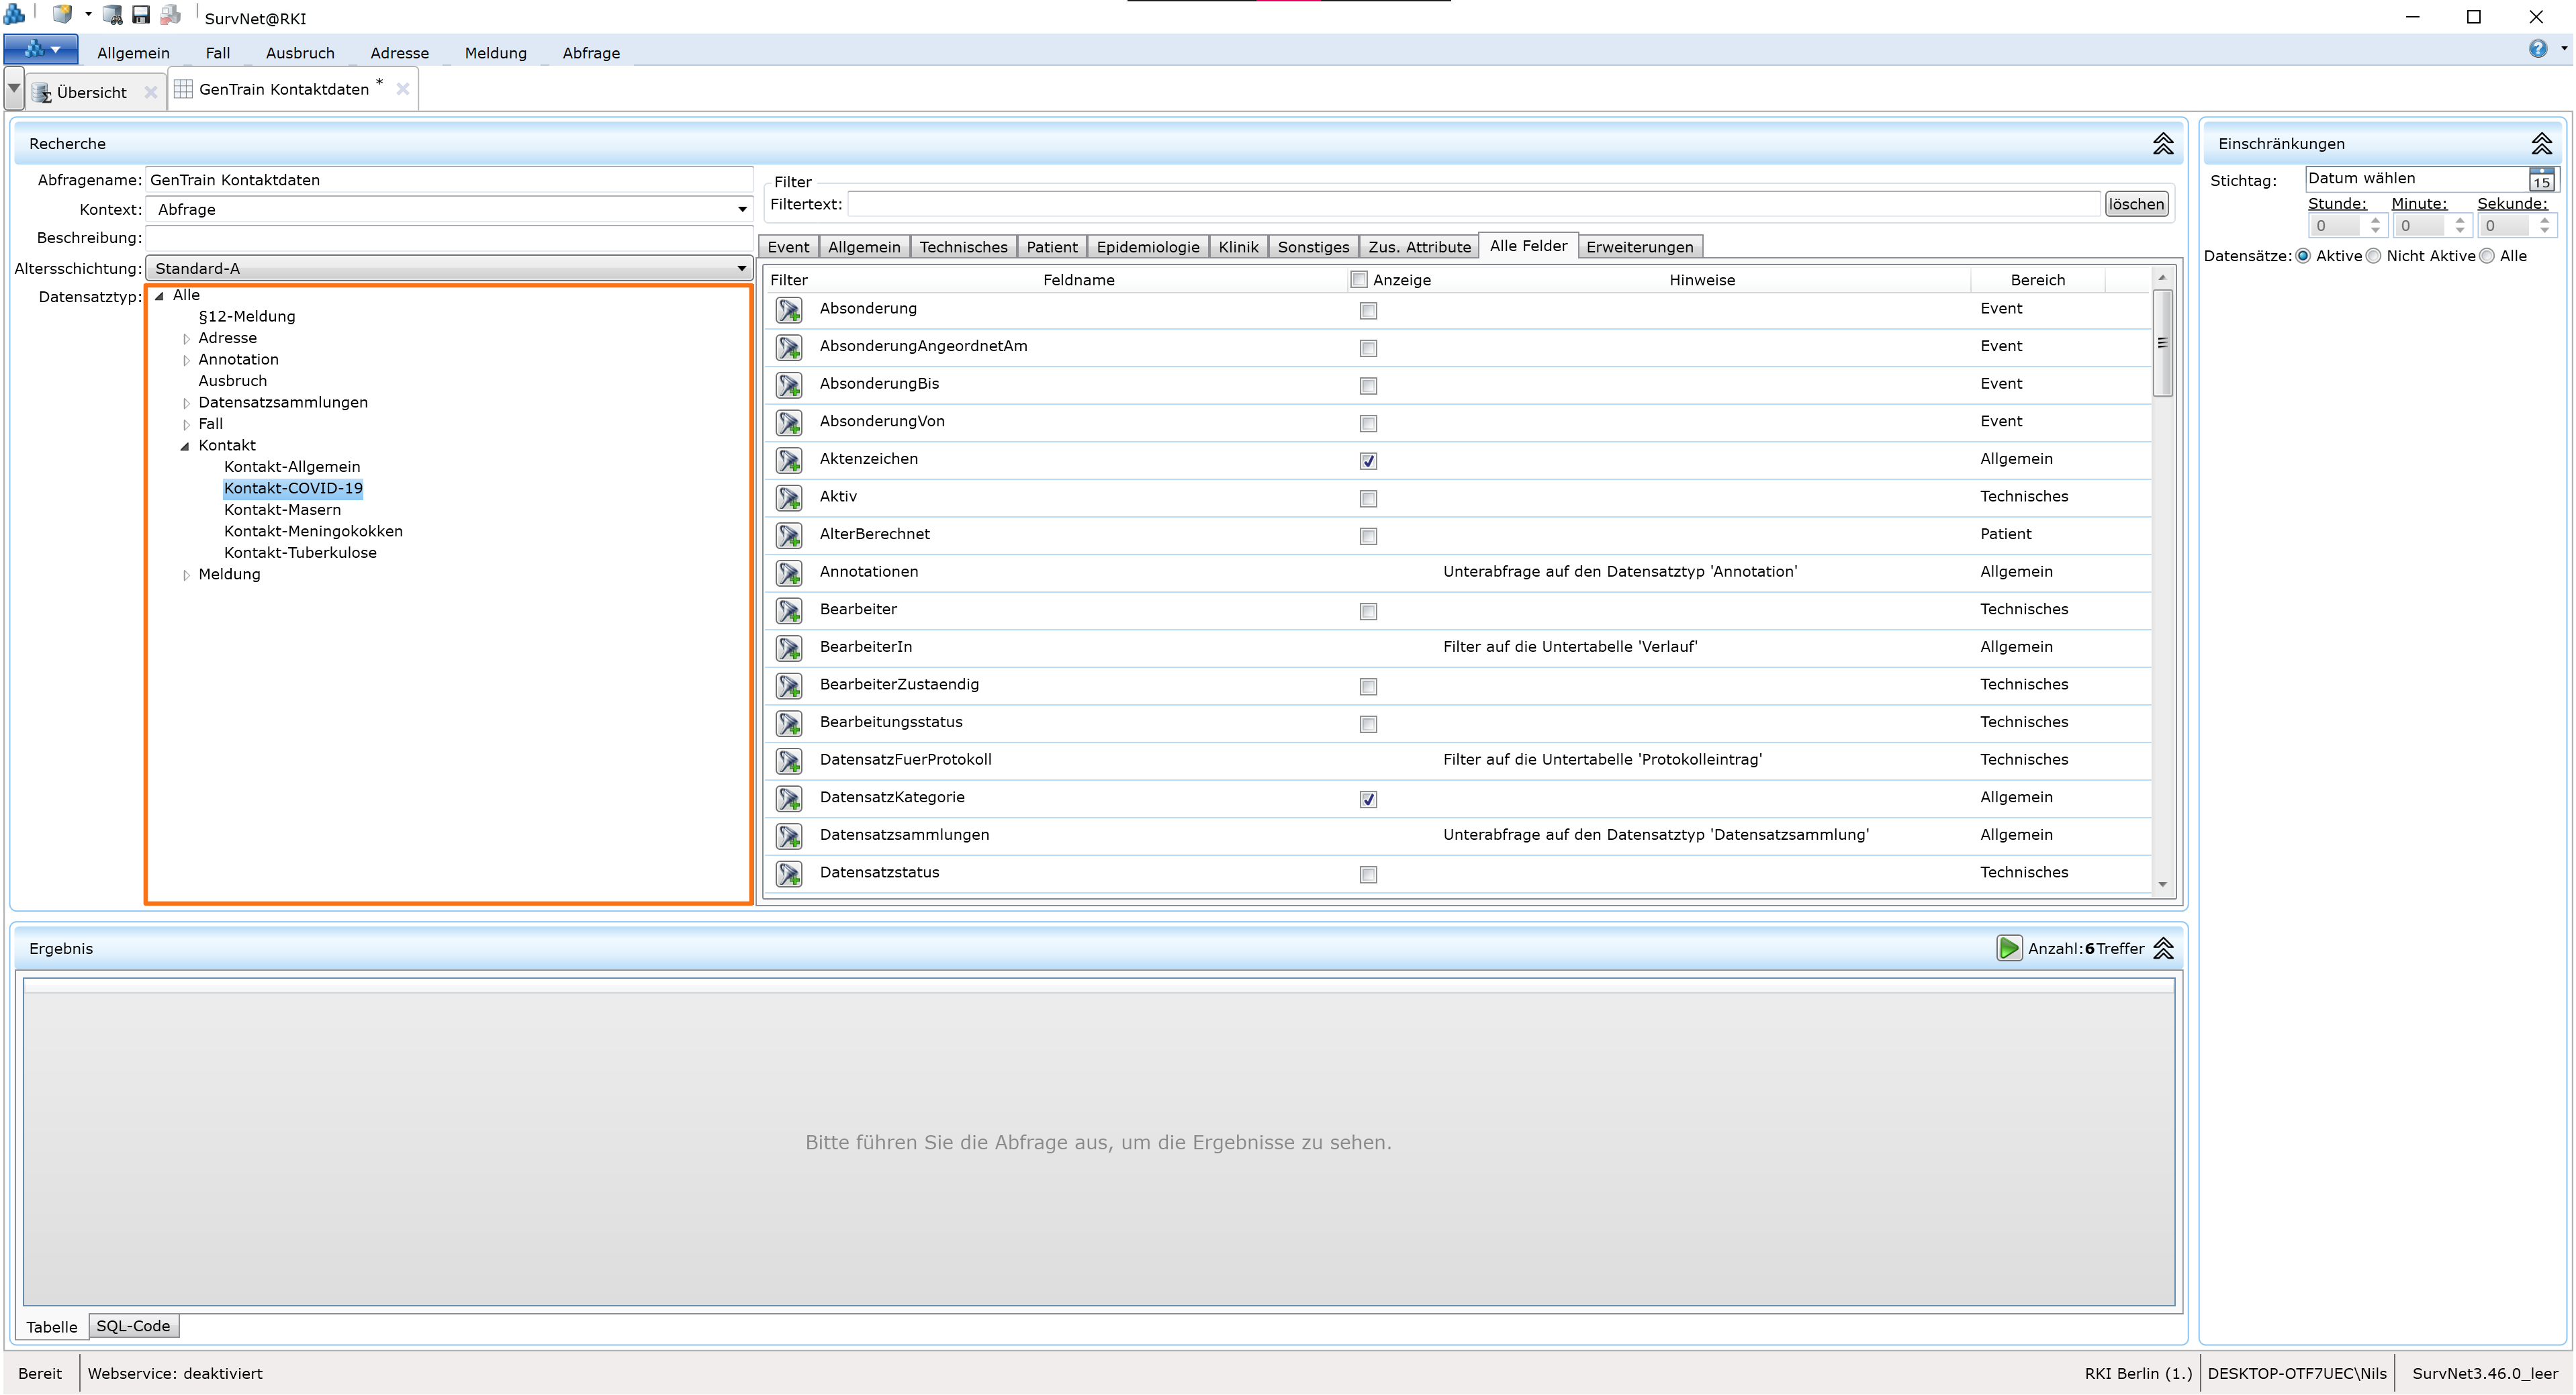Expand the Meldung tree node
The height and width of the screenshot is (1395, 2576).
click(x=187, y=575)
